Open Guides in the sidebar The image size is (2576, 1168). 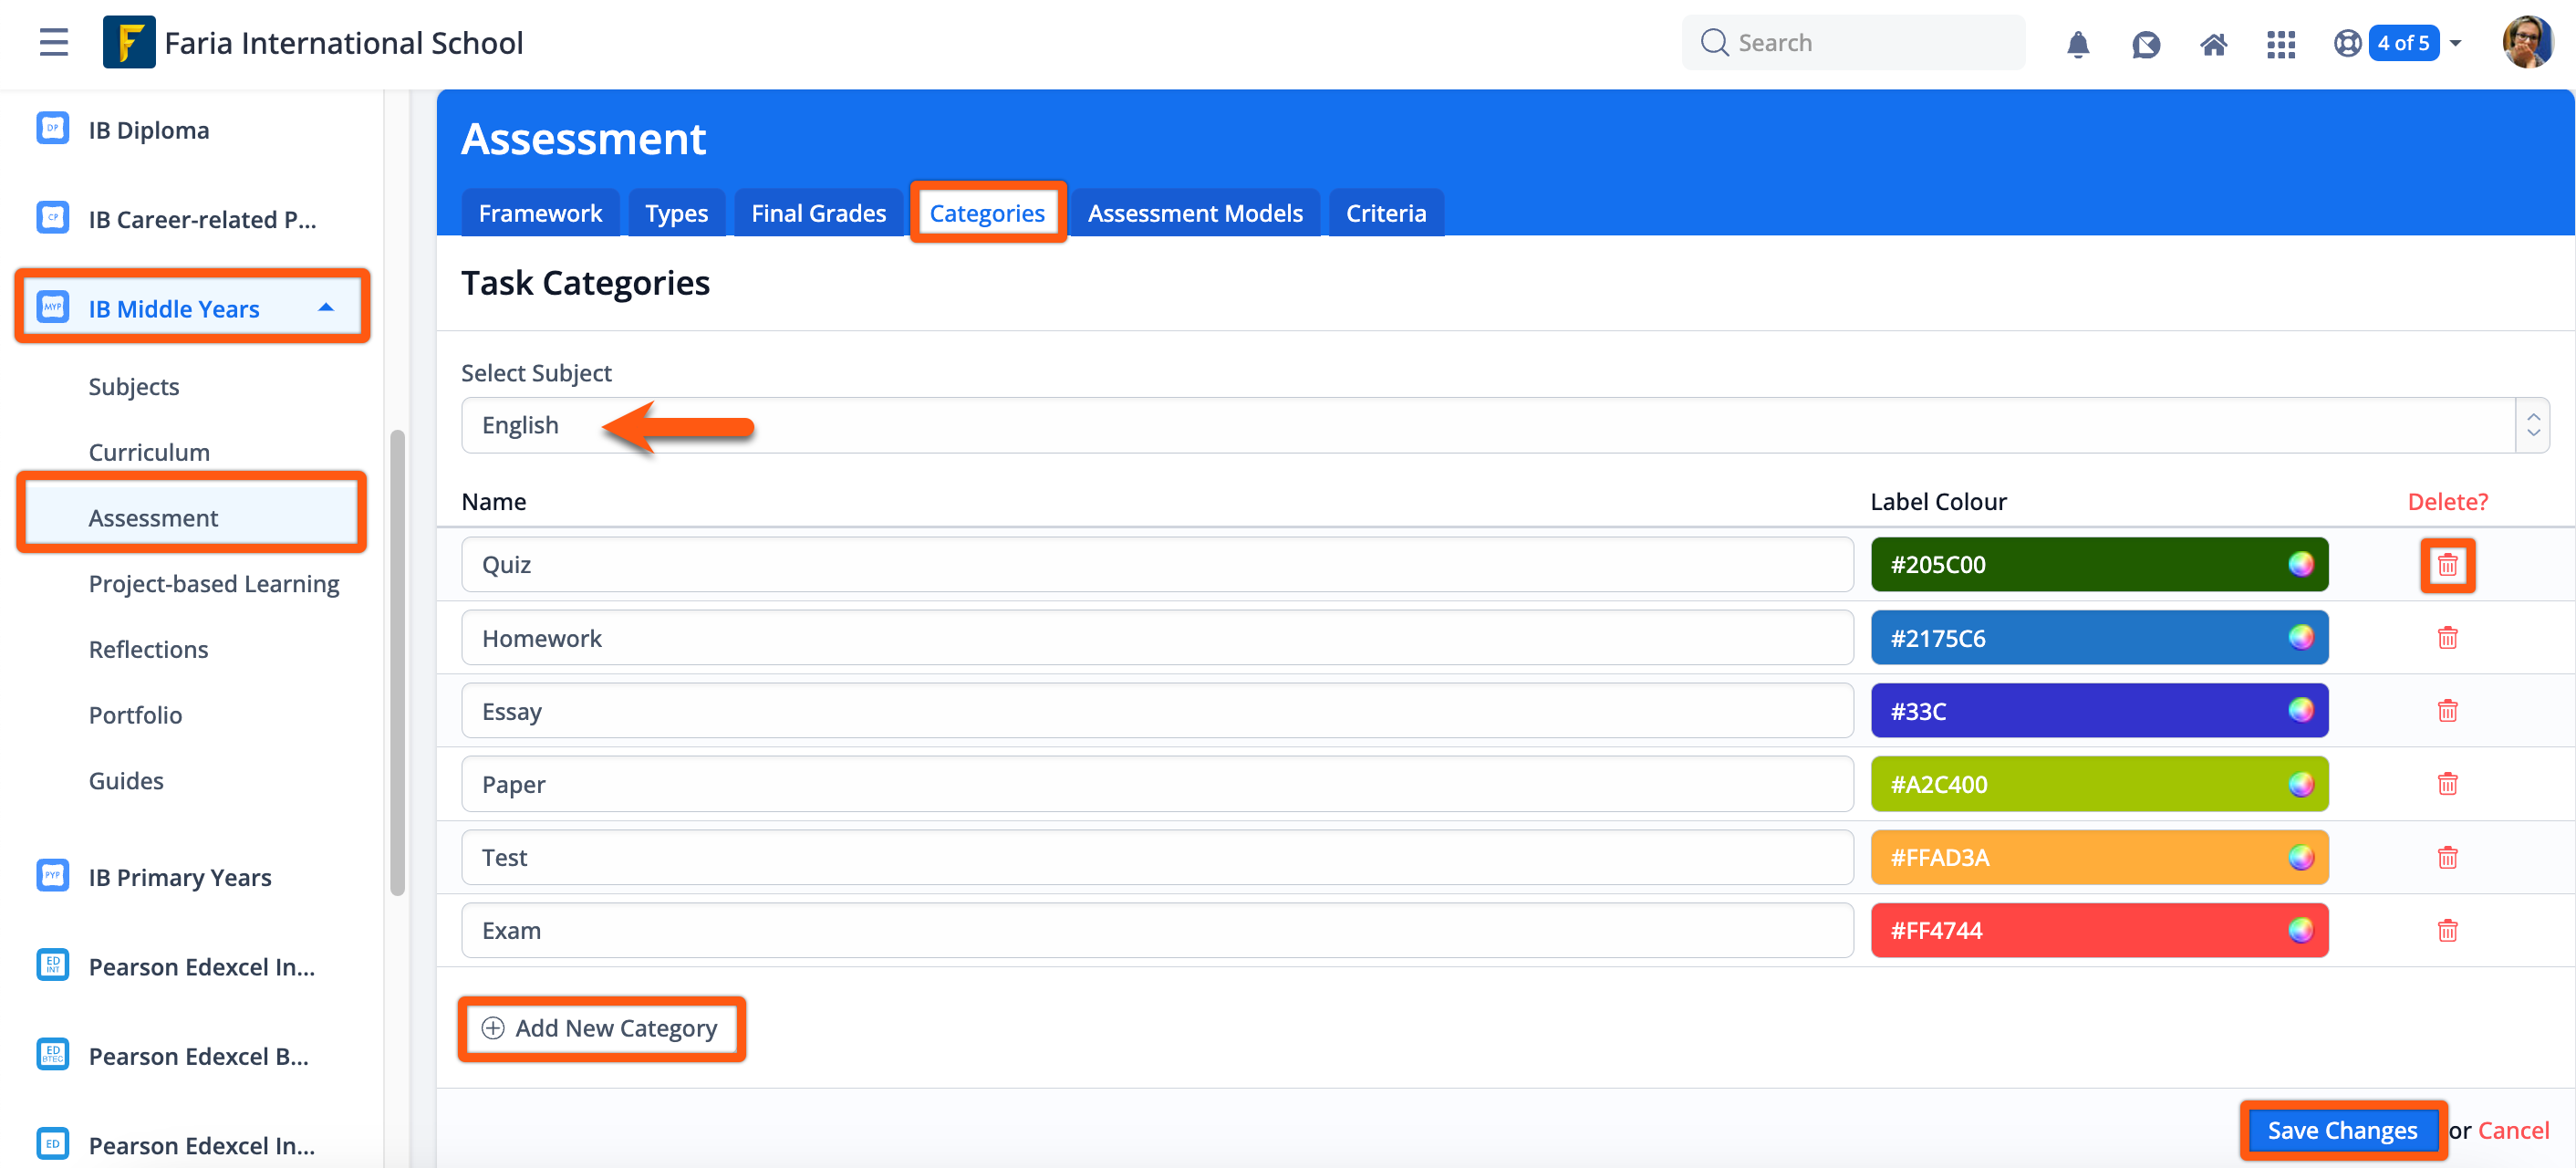coord(126,780)
